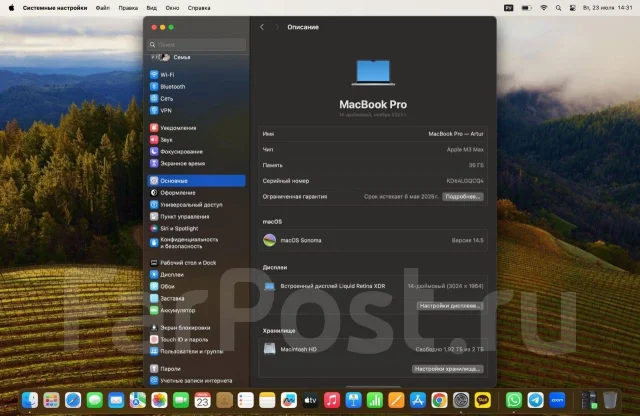Open the Окно menu
Screen dimensions: 640x416
tap(172, 8)
